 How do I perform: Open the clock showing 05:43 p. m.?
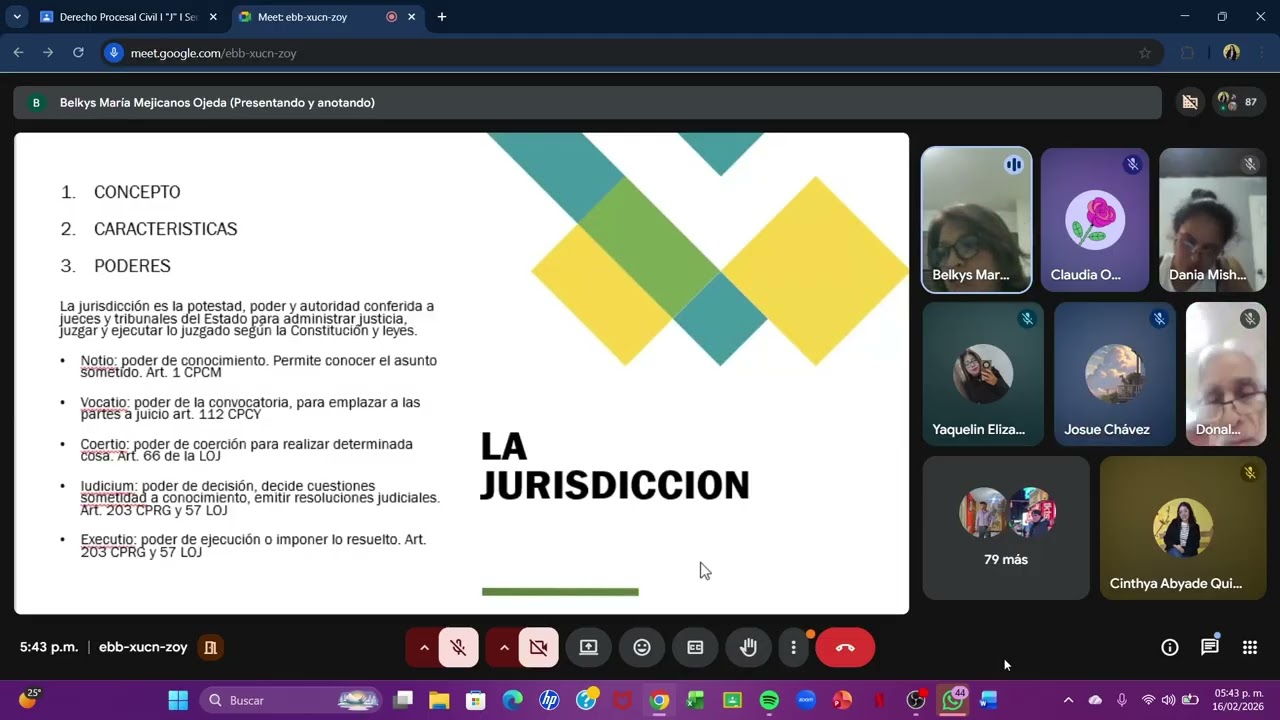point(1238,700)
